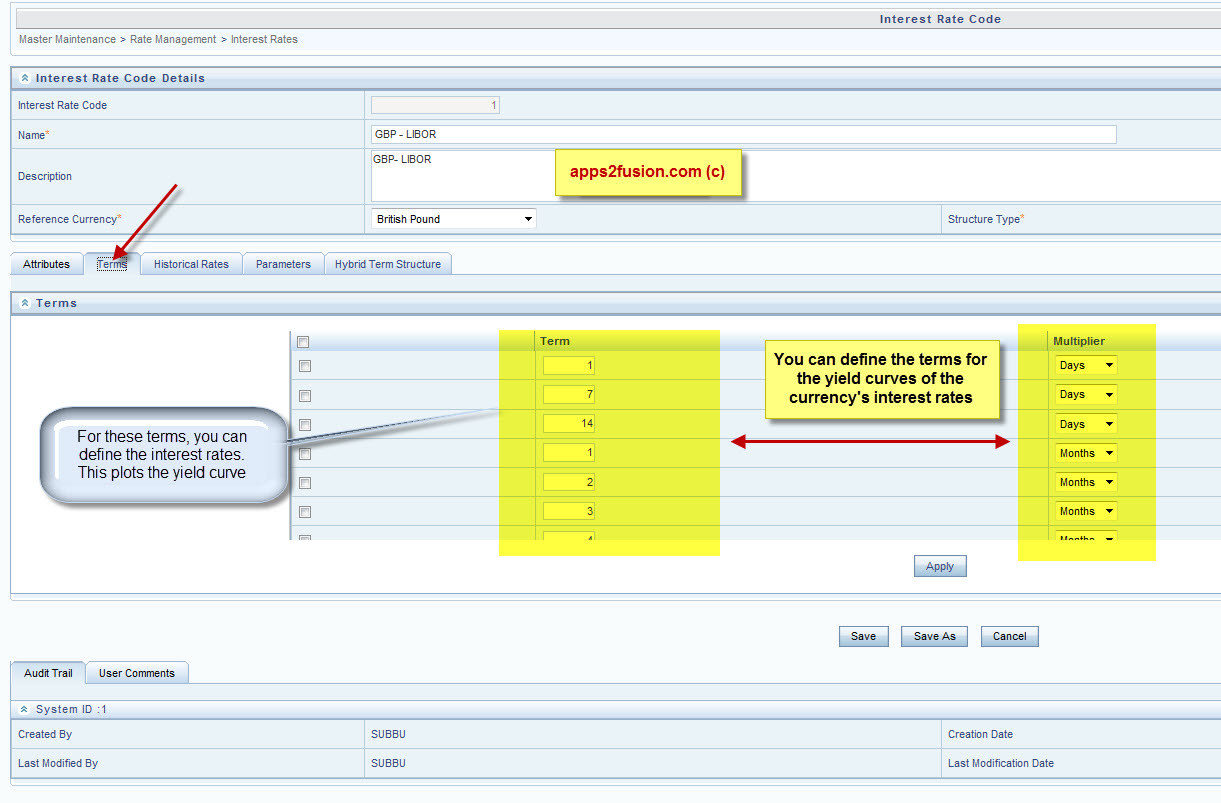
Task: Check the row with term 14 Days
Action: (305, 424)
